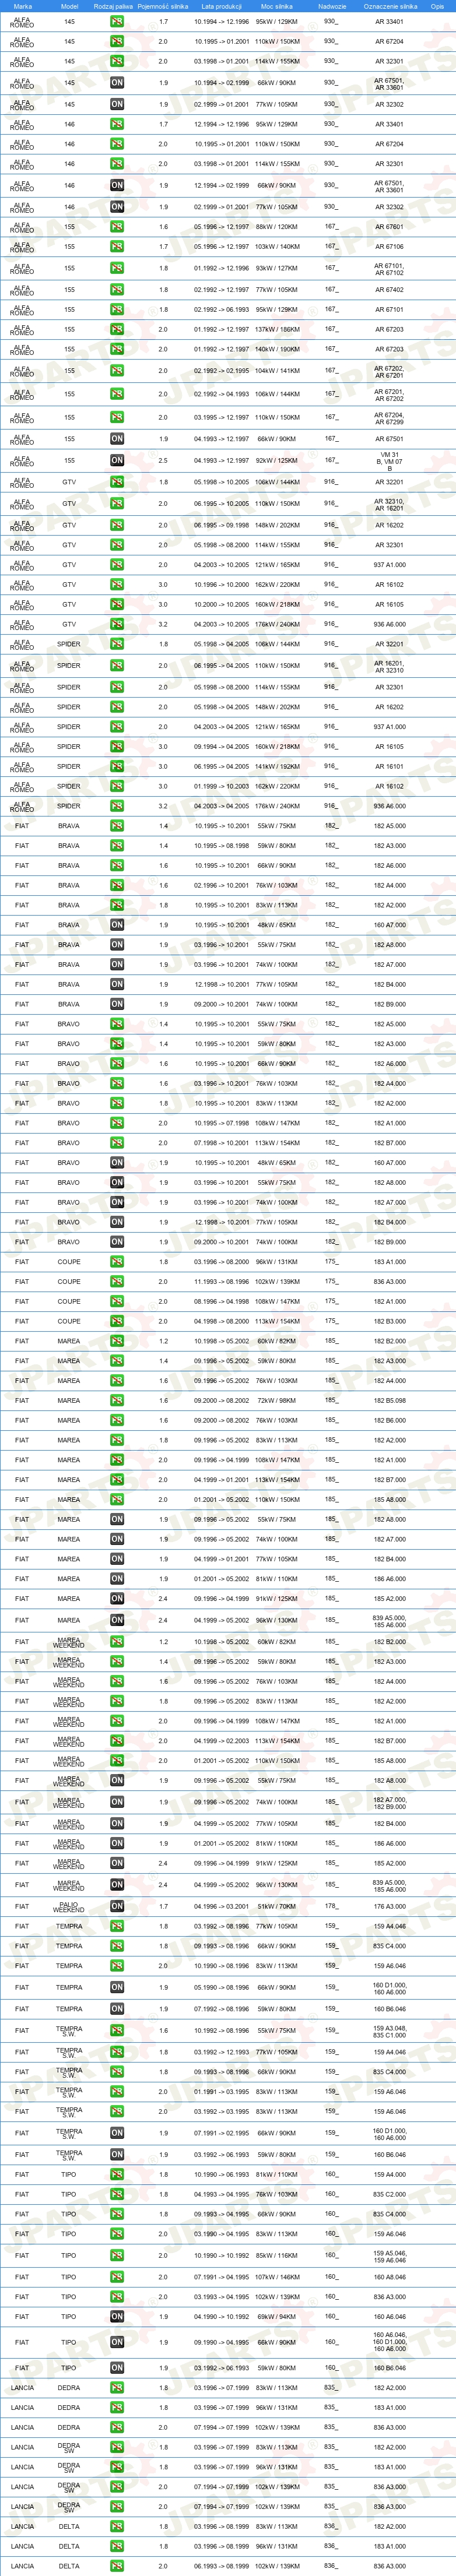Click the '176 A3.000' engine code cell
The image size is (456, 2576).
[390, 1907]
